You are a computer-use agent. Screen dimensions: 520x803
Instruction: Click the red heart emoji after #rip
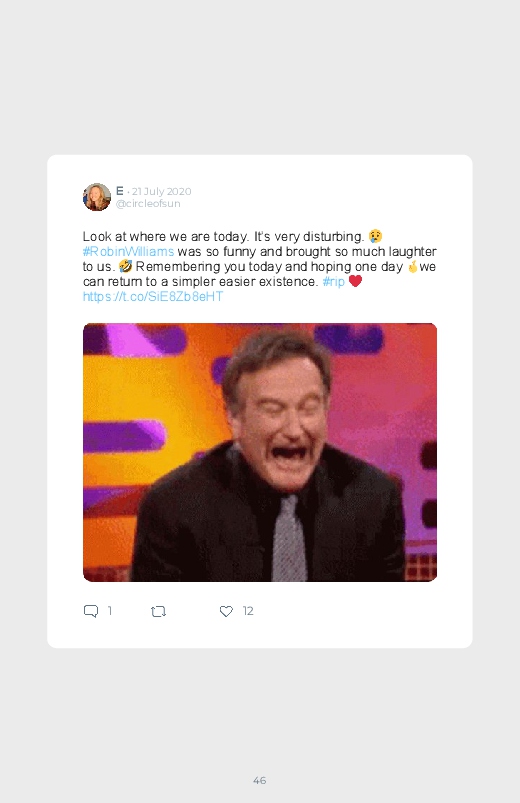355,281
